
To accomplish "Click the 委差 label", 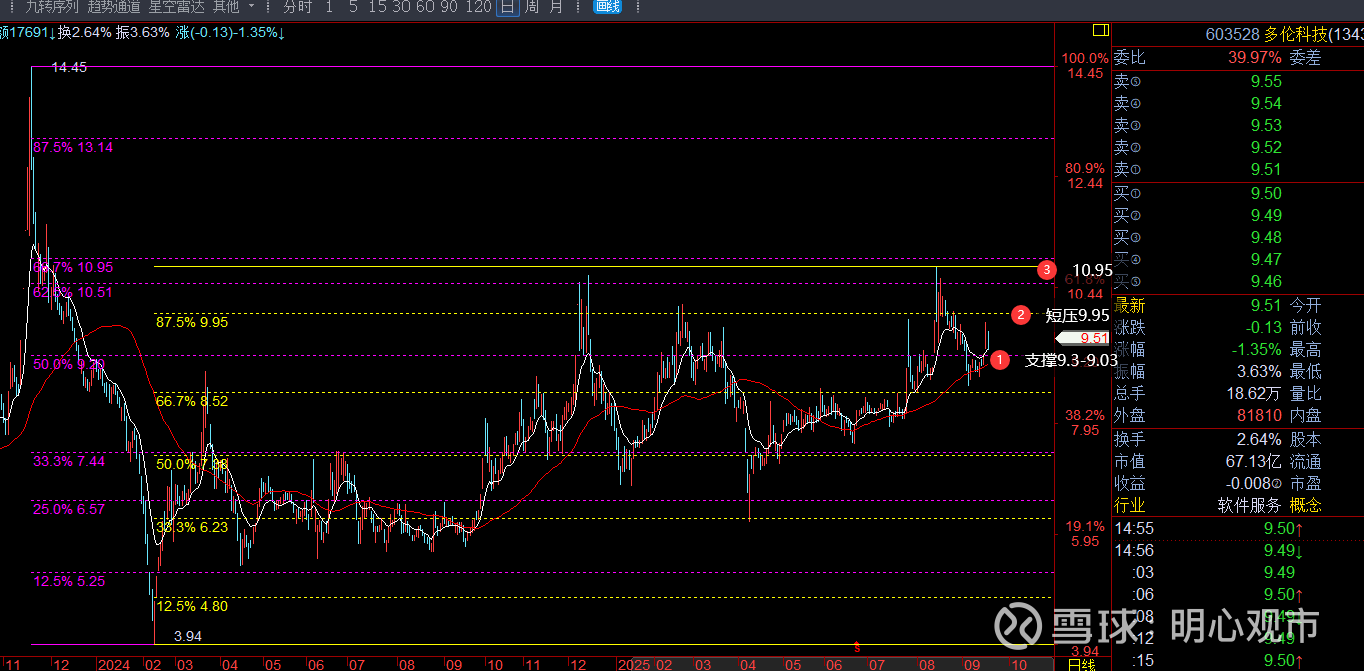I will pos(1305,58).
